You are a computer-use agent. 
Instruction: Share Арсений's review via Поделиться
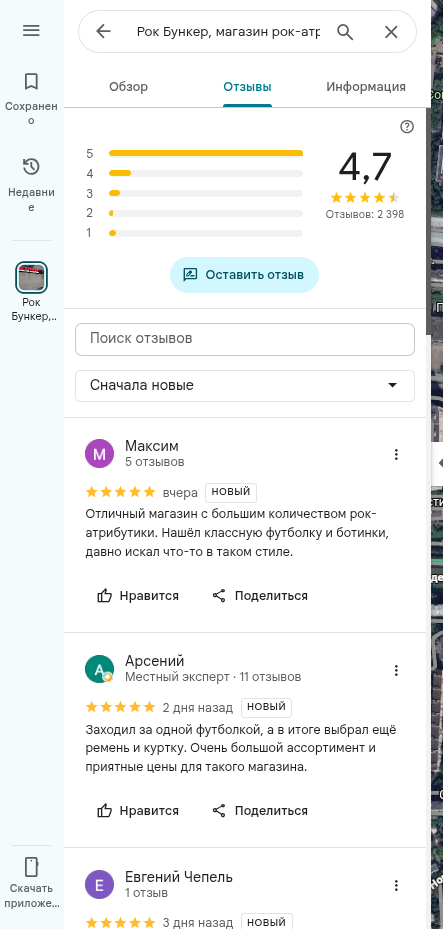[x=259, y=811]
